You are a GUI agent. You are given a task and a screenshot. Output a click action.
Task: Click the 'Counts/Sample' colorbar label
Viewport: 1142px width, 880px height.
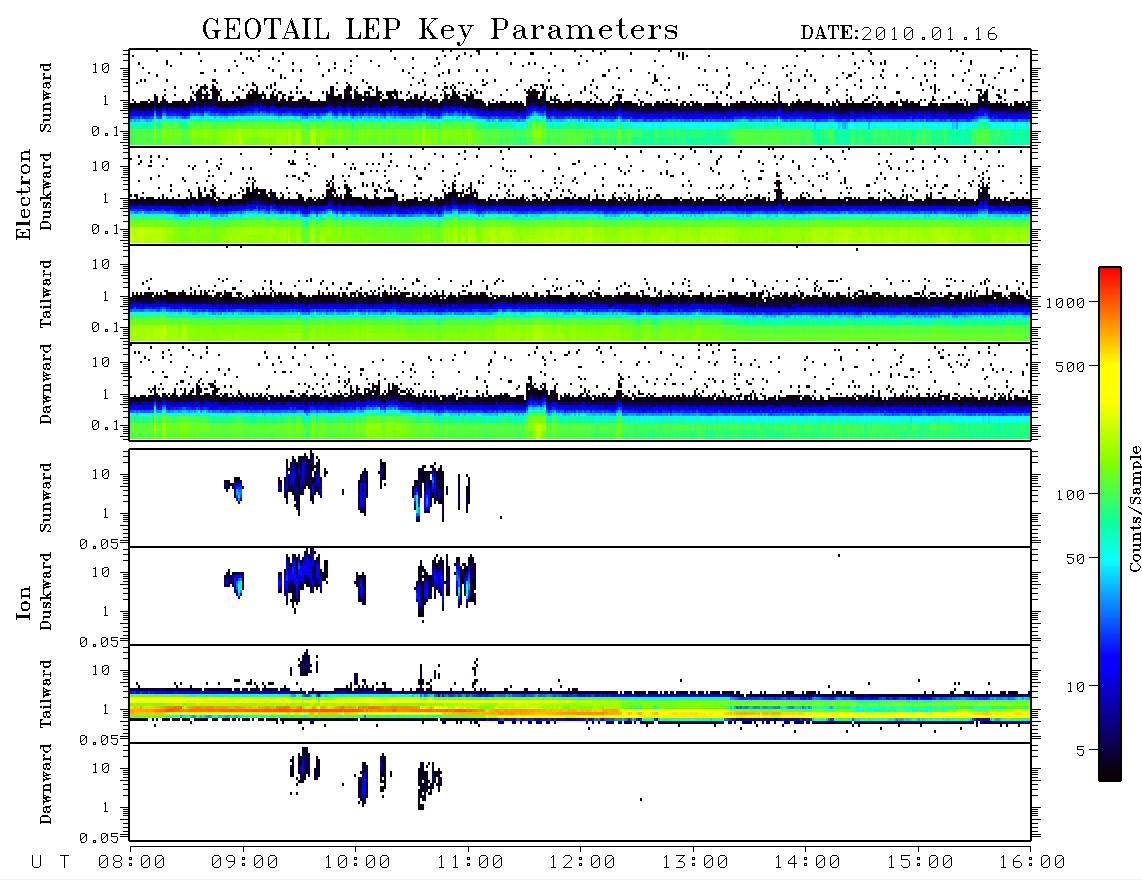[x=1134, y=508]
